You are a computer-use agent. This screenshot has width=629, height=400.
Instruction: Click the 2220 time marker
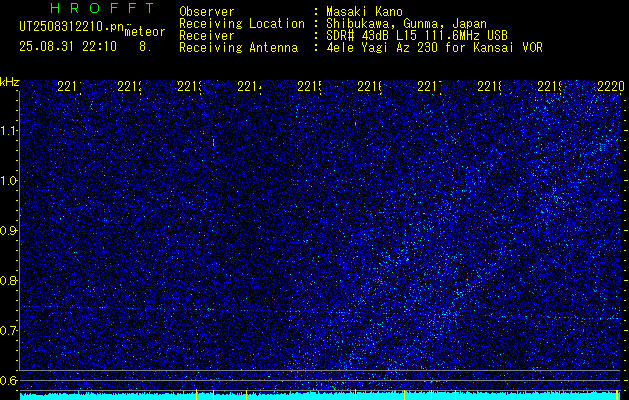click(611, 86)
